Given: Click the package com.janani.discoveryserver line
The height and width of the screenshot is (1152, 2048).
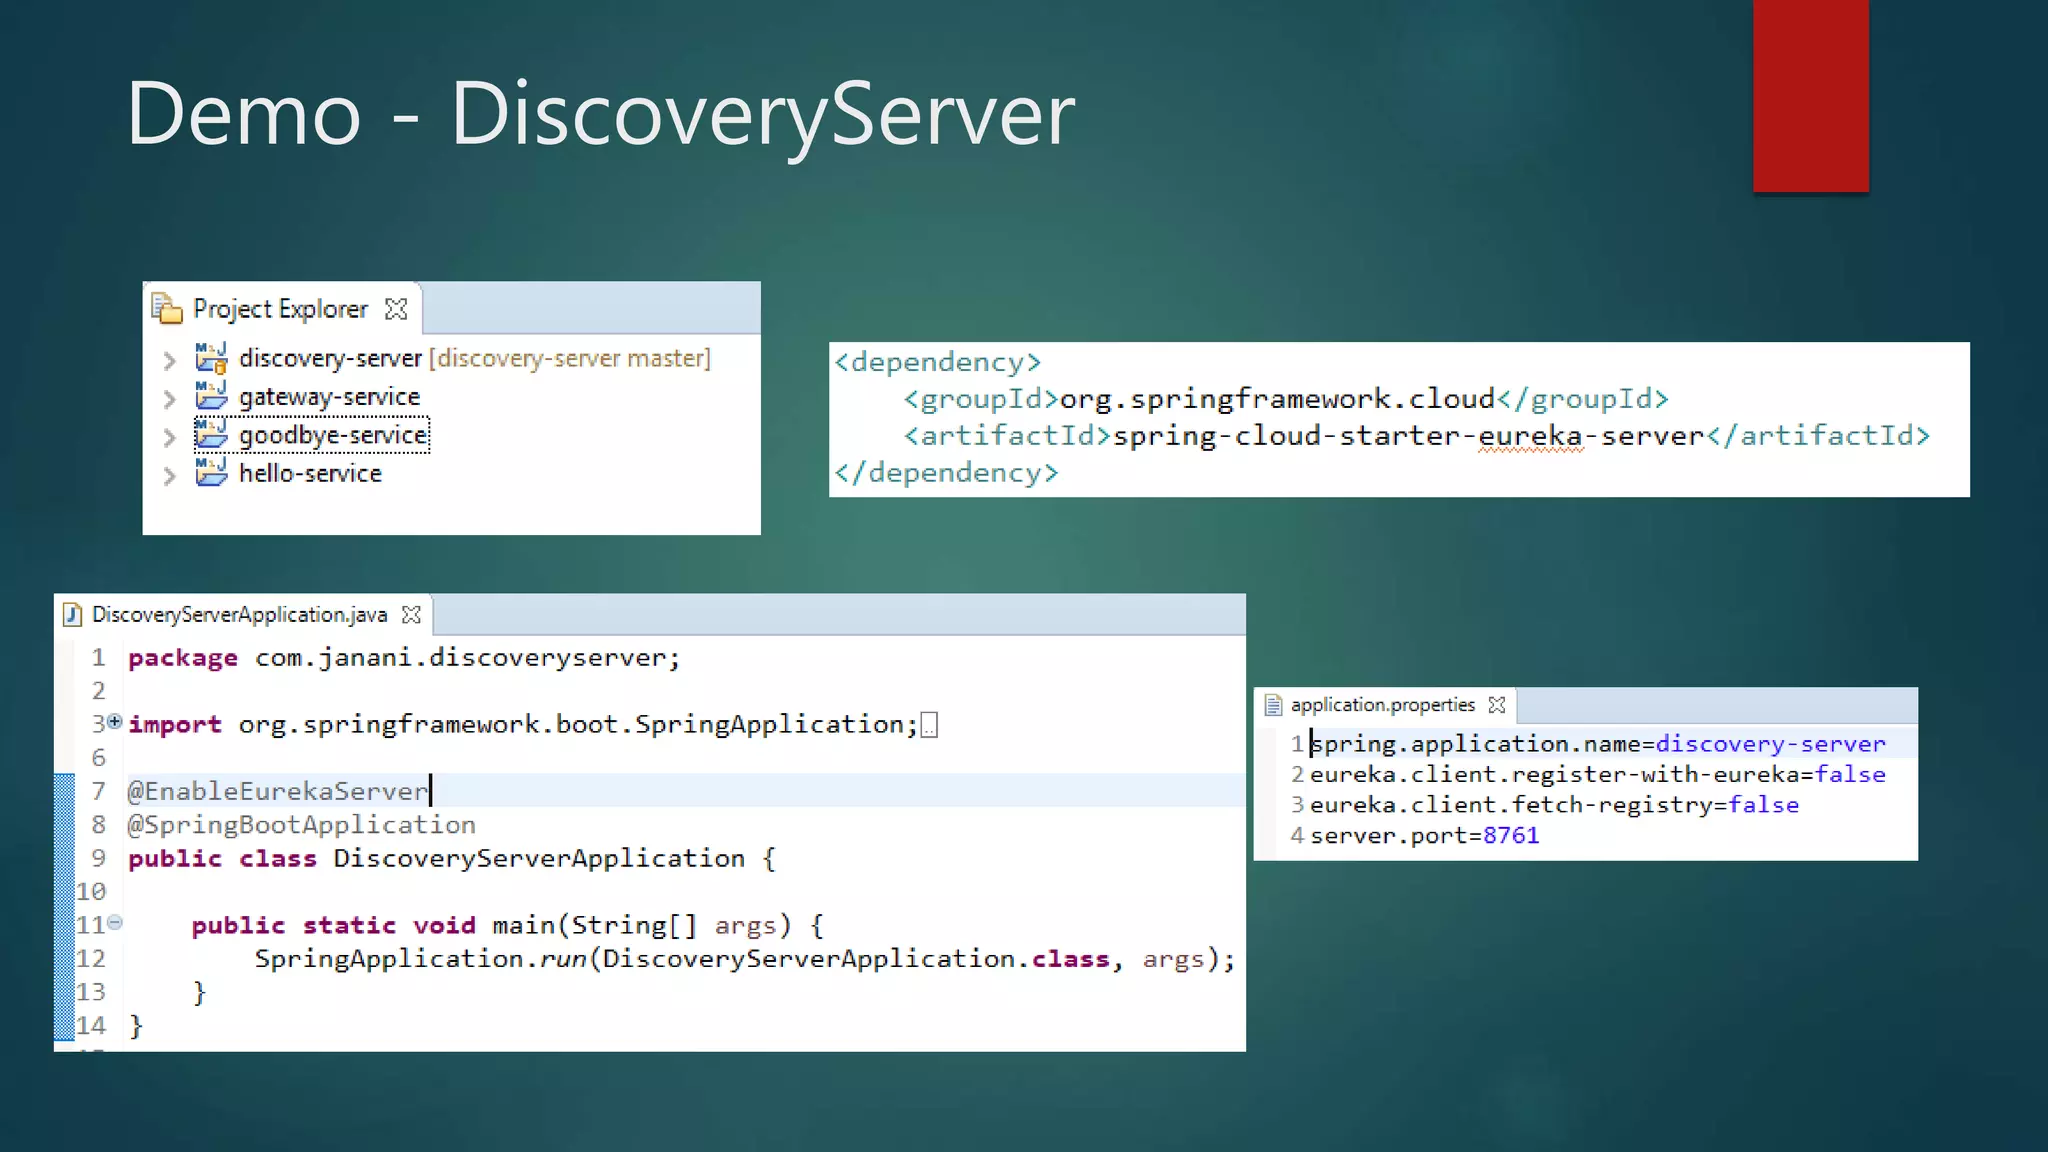Looking at the screenshot, I should pos(404,658).
